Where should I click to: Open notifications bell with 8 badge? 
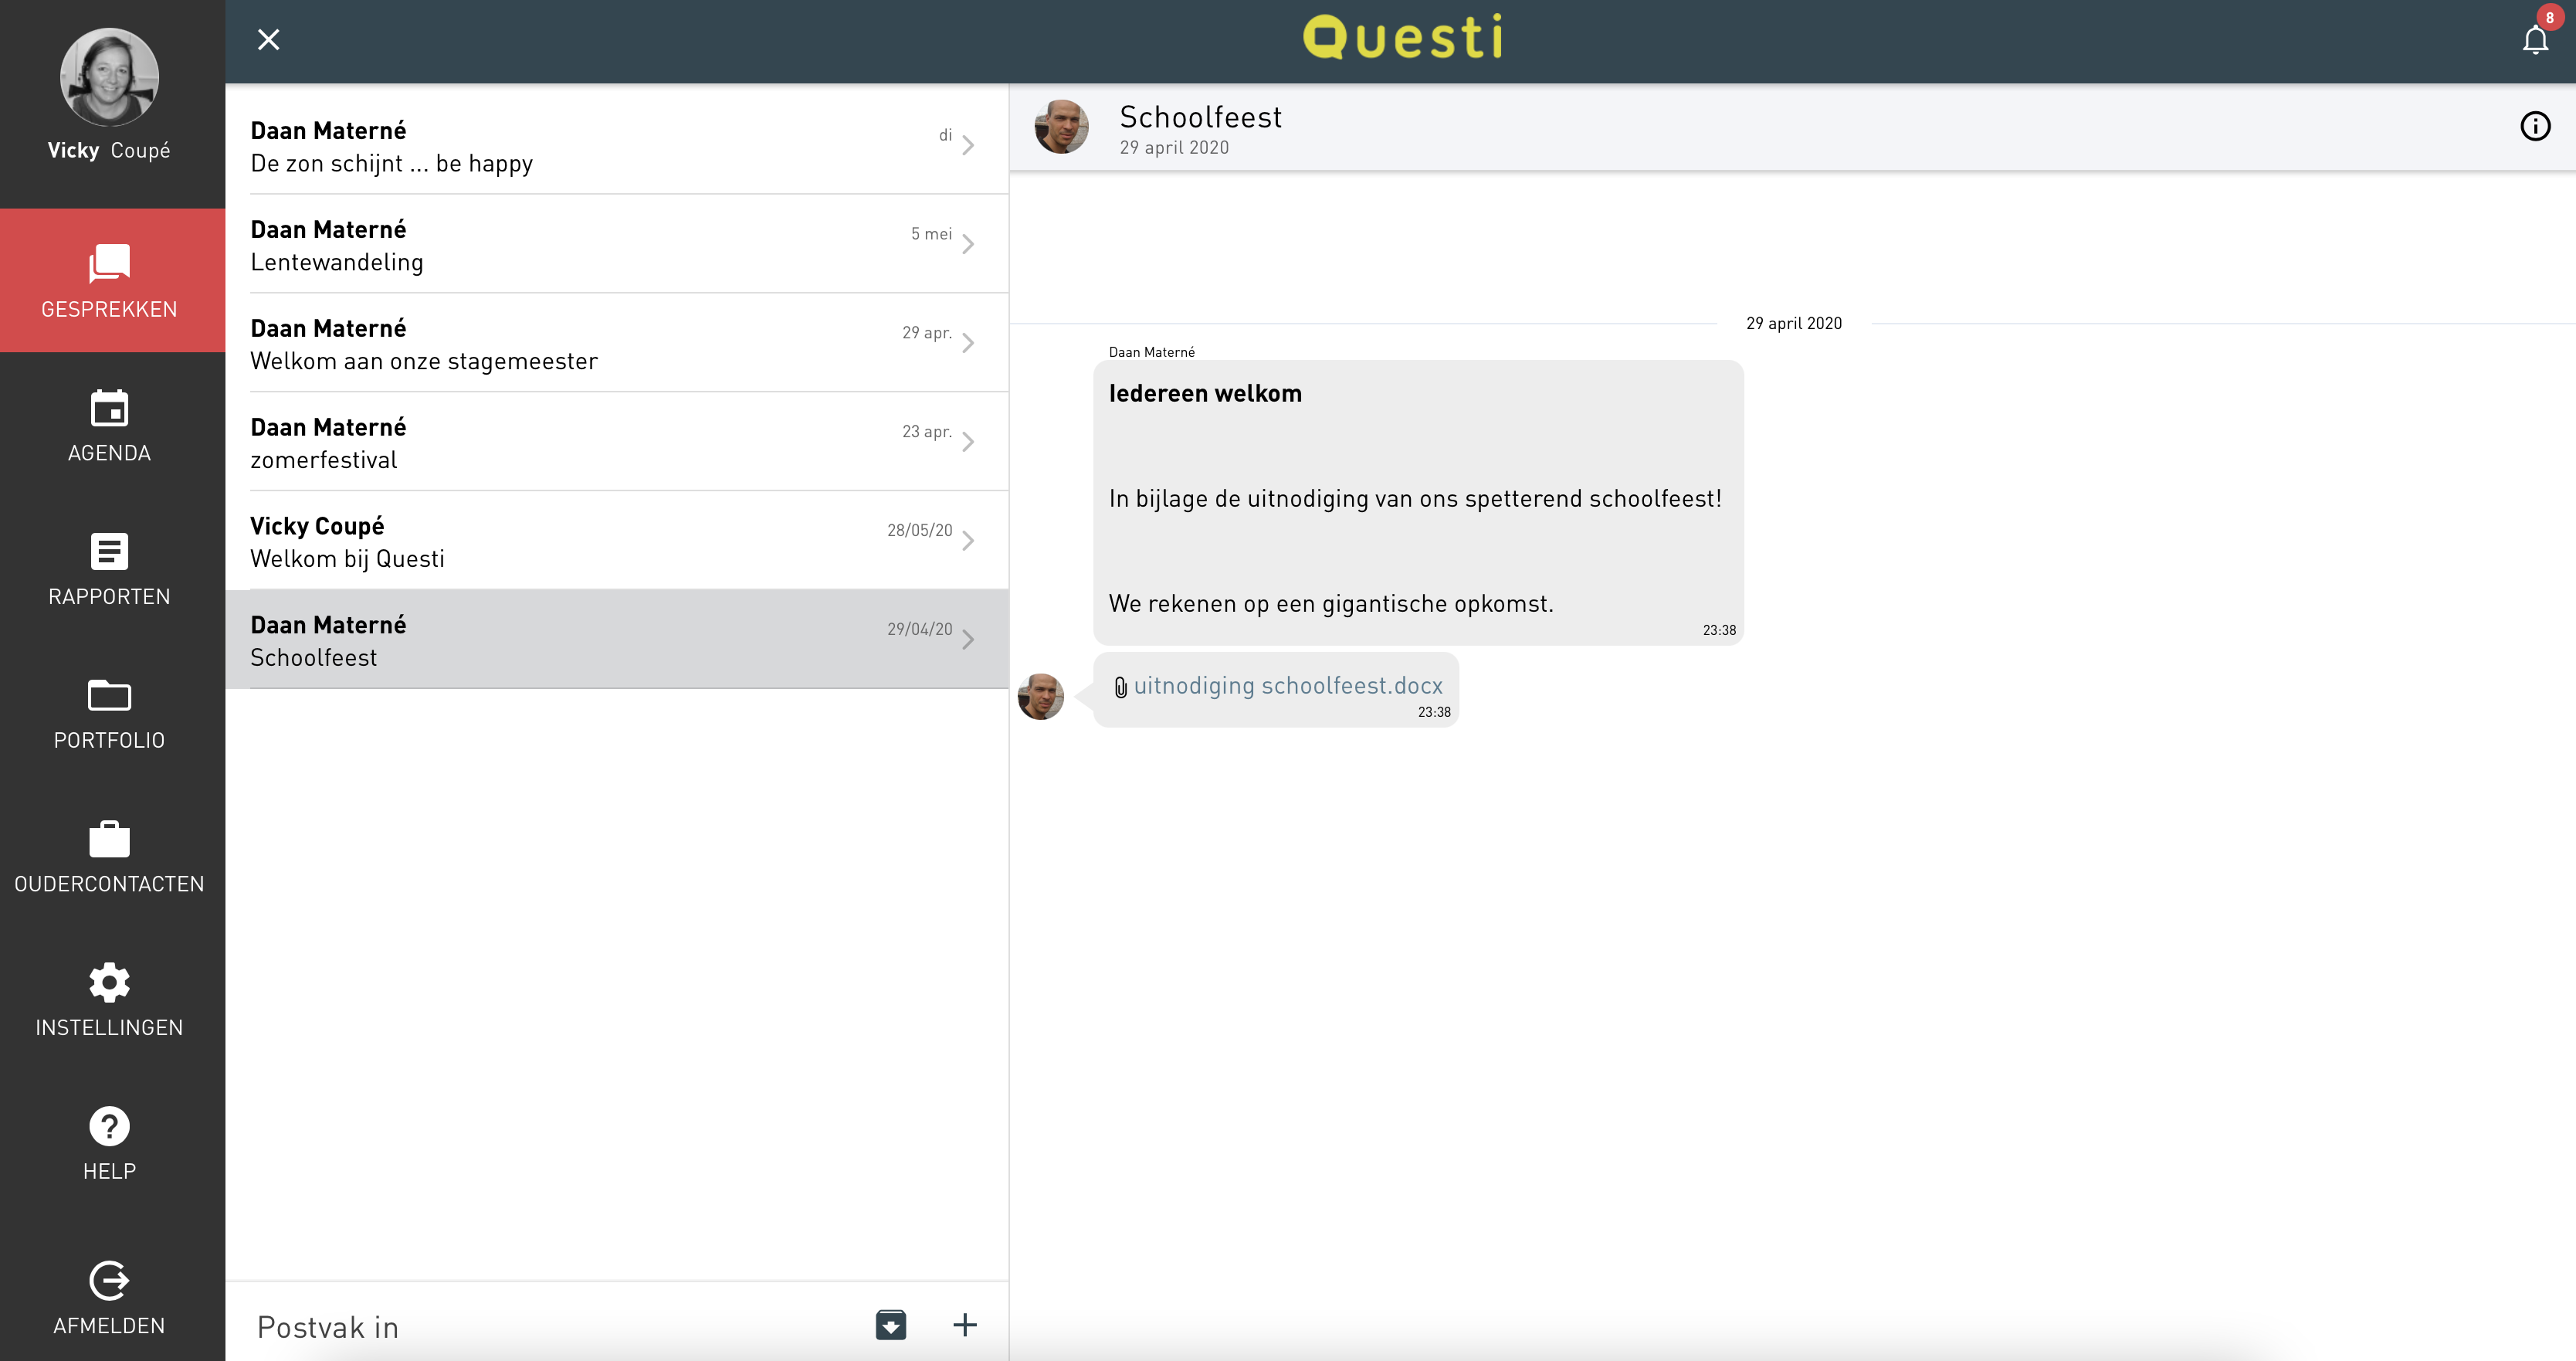pos(2535,39)
